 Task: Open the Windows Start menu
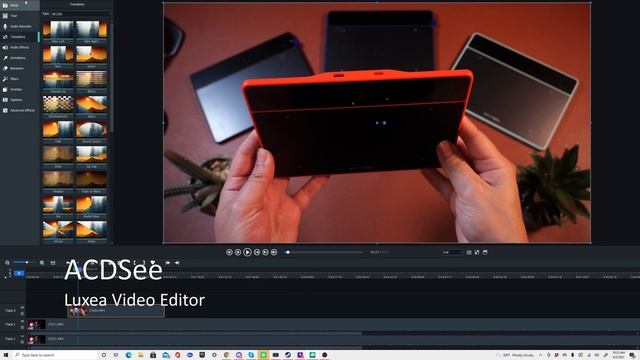pos(6,355)
